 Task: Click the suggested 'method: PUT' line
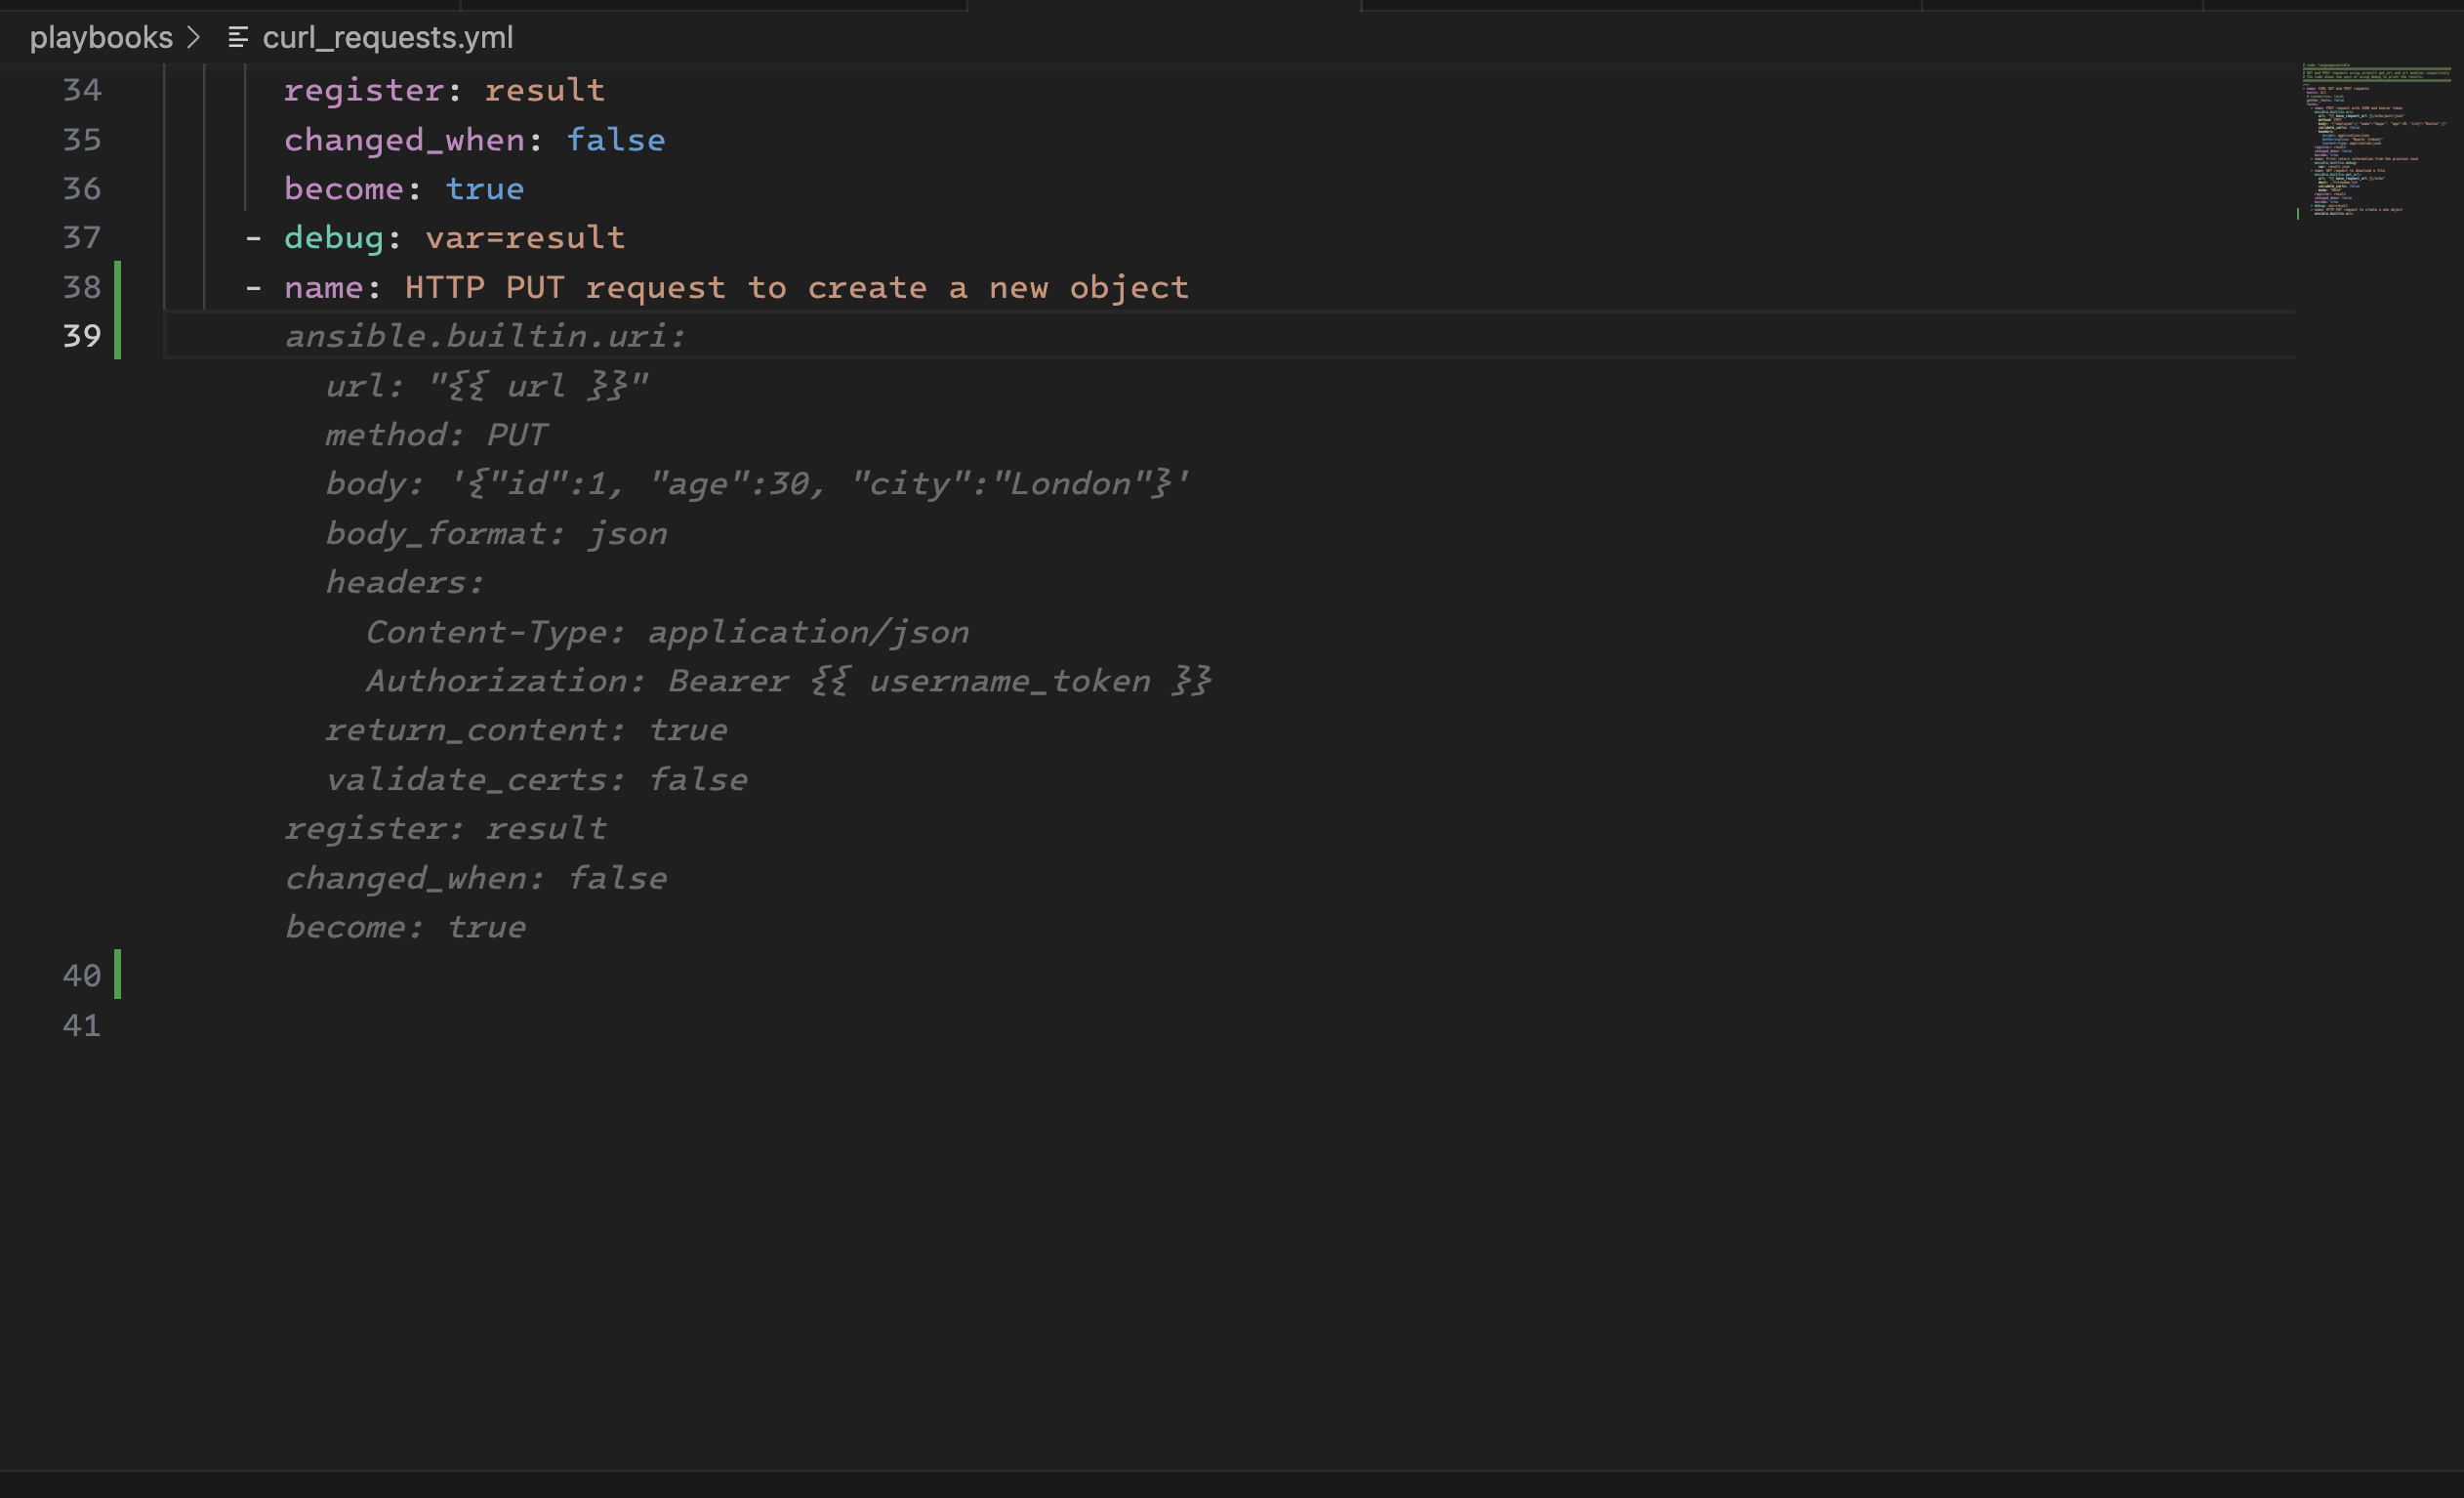(x=436, y=435)
